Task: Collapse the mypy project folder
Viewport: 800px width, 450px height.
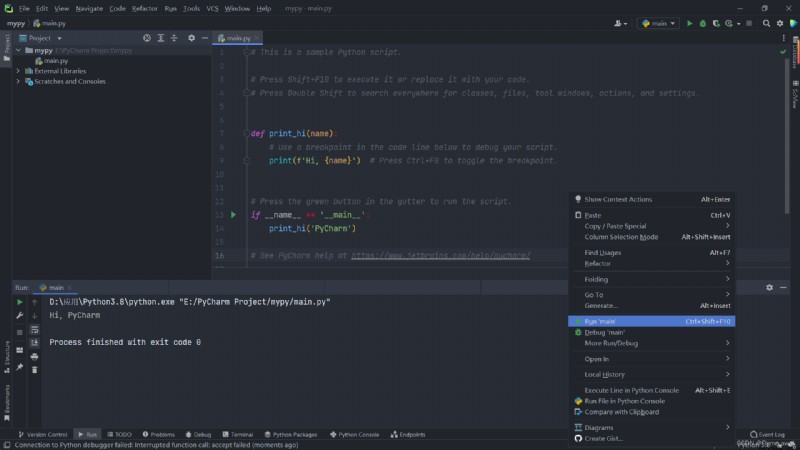Action: click(18, 51)
